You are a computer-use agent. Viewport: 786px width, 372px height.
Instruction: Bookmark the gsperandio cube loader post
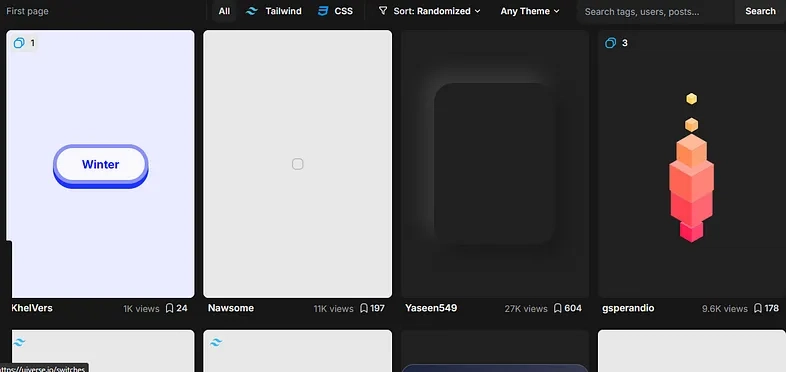[x=758, y=308]
